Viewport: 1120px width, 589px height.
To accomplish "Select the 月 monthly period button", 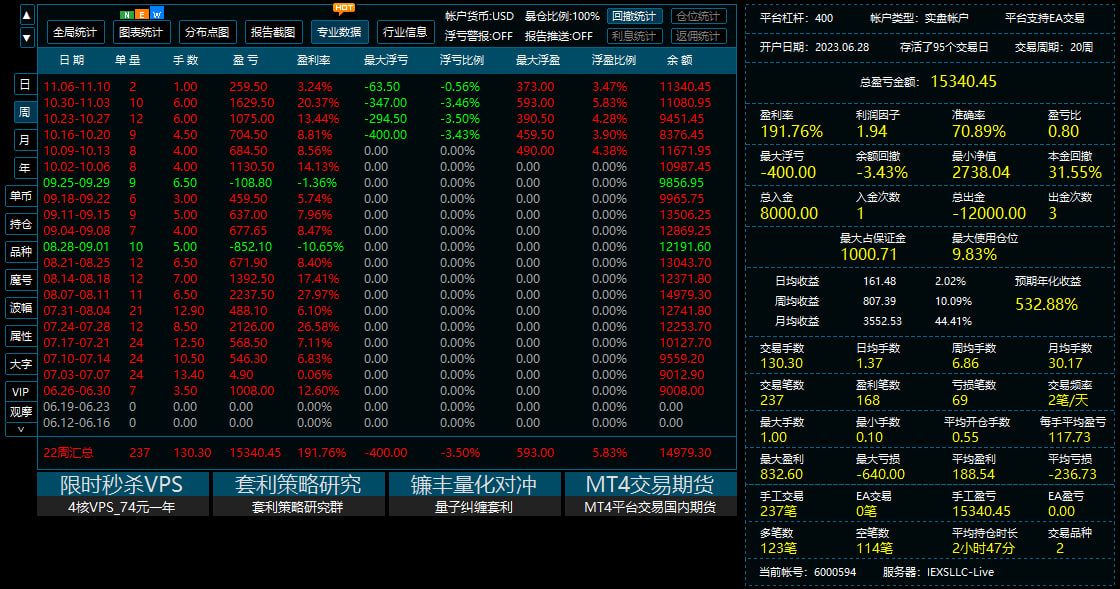I will (24, 140).
